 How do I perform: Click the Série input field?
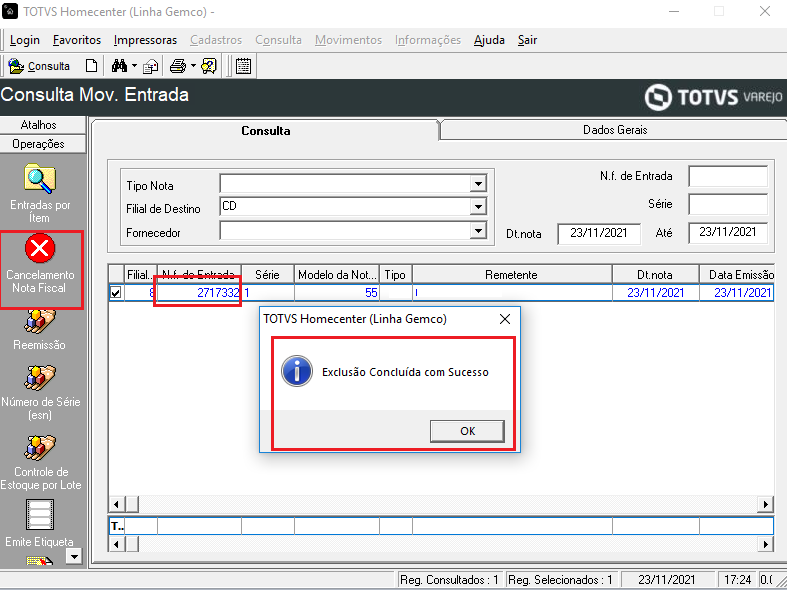point(728,204)
